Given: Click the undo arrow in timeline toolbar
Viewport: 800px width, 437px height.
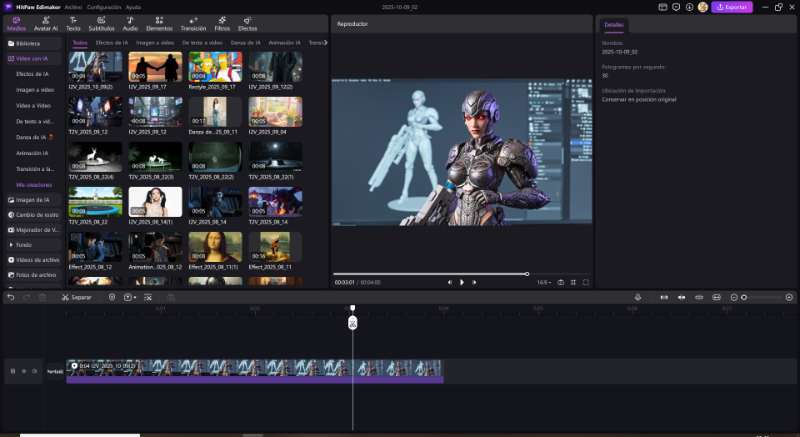Looking at the screenshot, I should point(11,297).
